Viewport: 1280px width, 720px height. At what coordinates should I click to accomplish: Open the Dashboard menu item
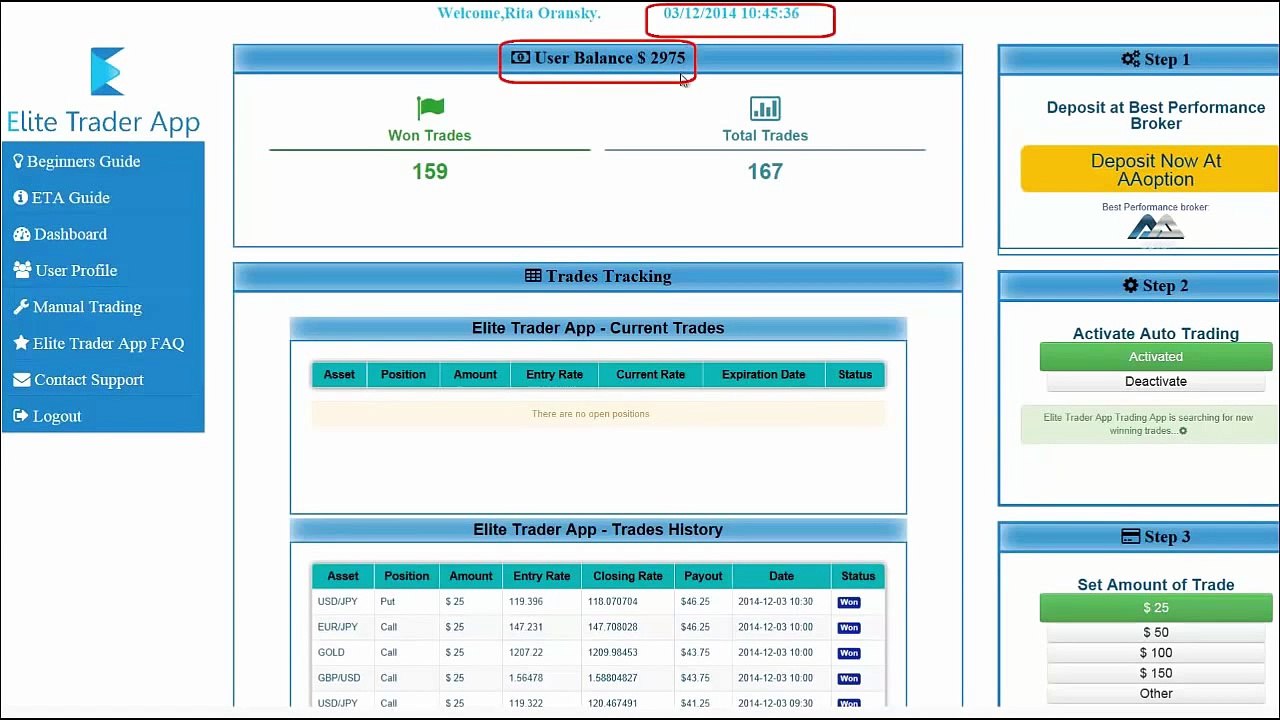coord(70,234)
